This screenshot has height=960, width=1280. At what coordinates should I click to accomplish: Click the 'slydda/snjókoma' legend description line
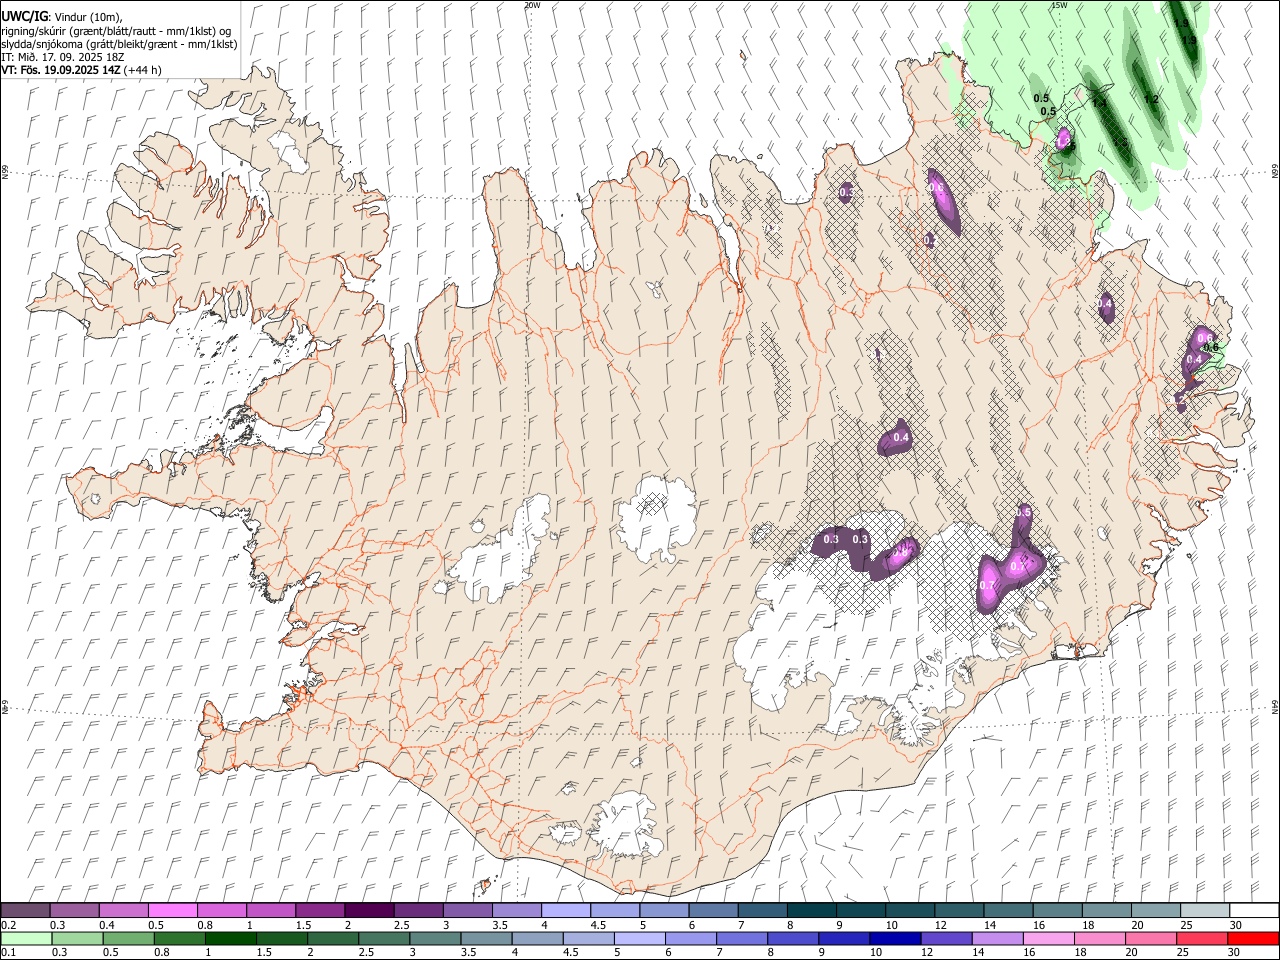coord(118,44)
